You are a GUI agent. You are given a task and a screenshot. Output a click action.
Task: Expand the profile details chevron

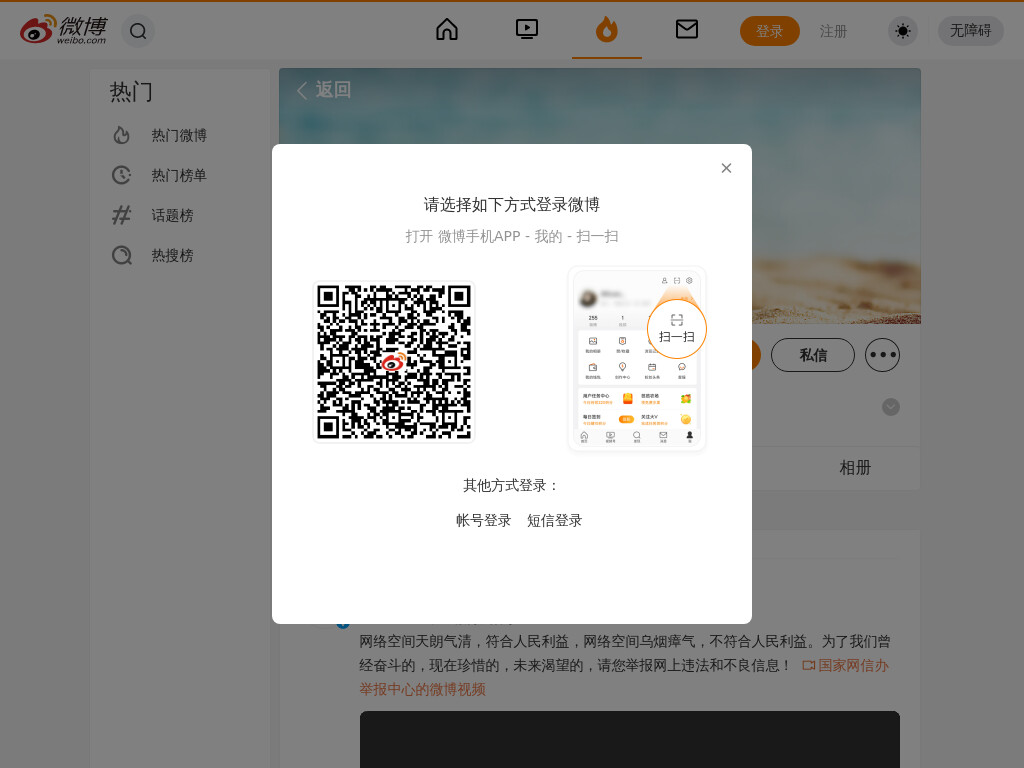click(891, 407)
